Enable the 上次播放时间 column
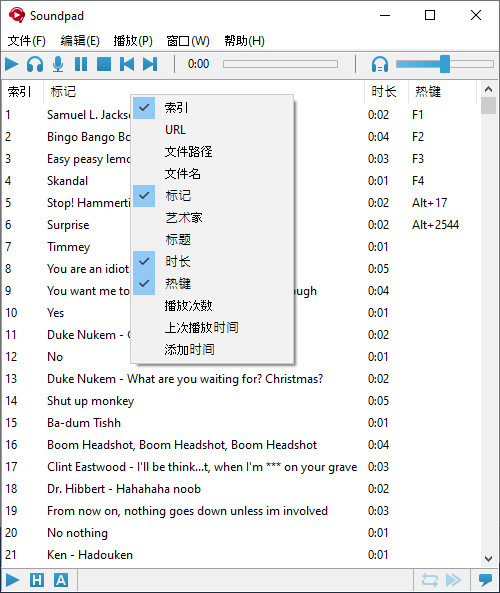 [x=212, y=327]
